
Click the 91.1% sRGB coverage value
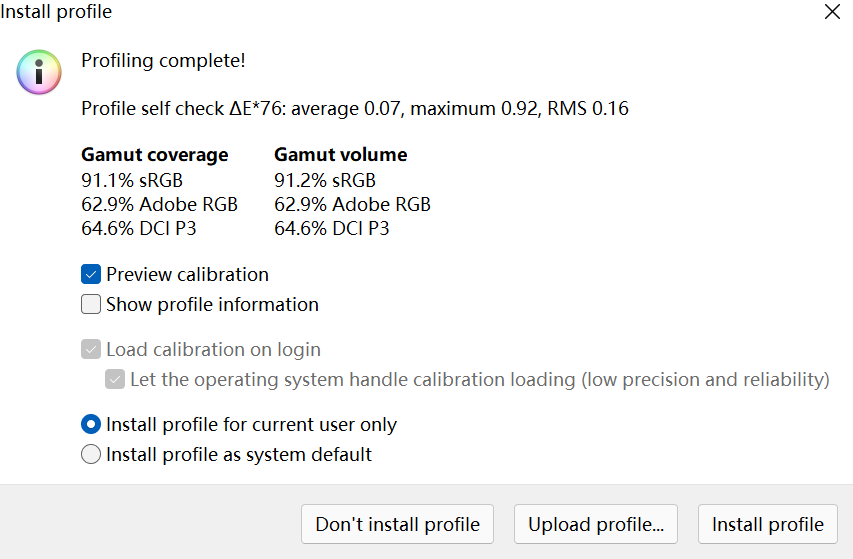132,181
